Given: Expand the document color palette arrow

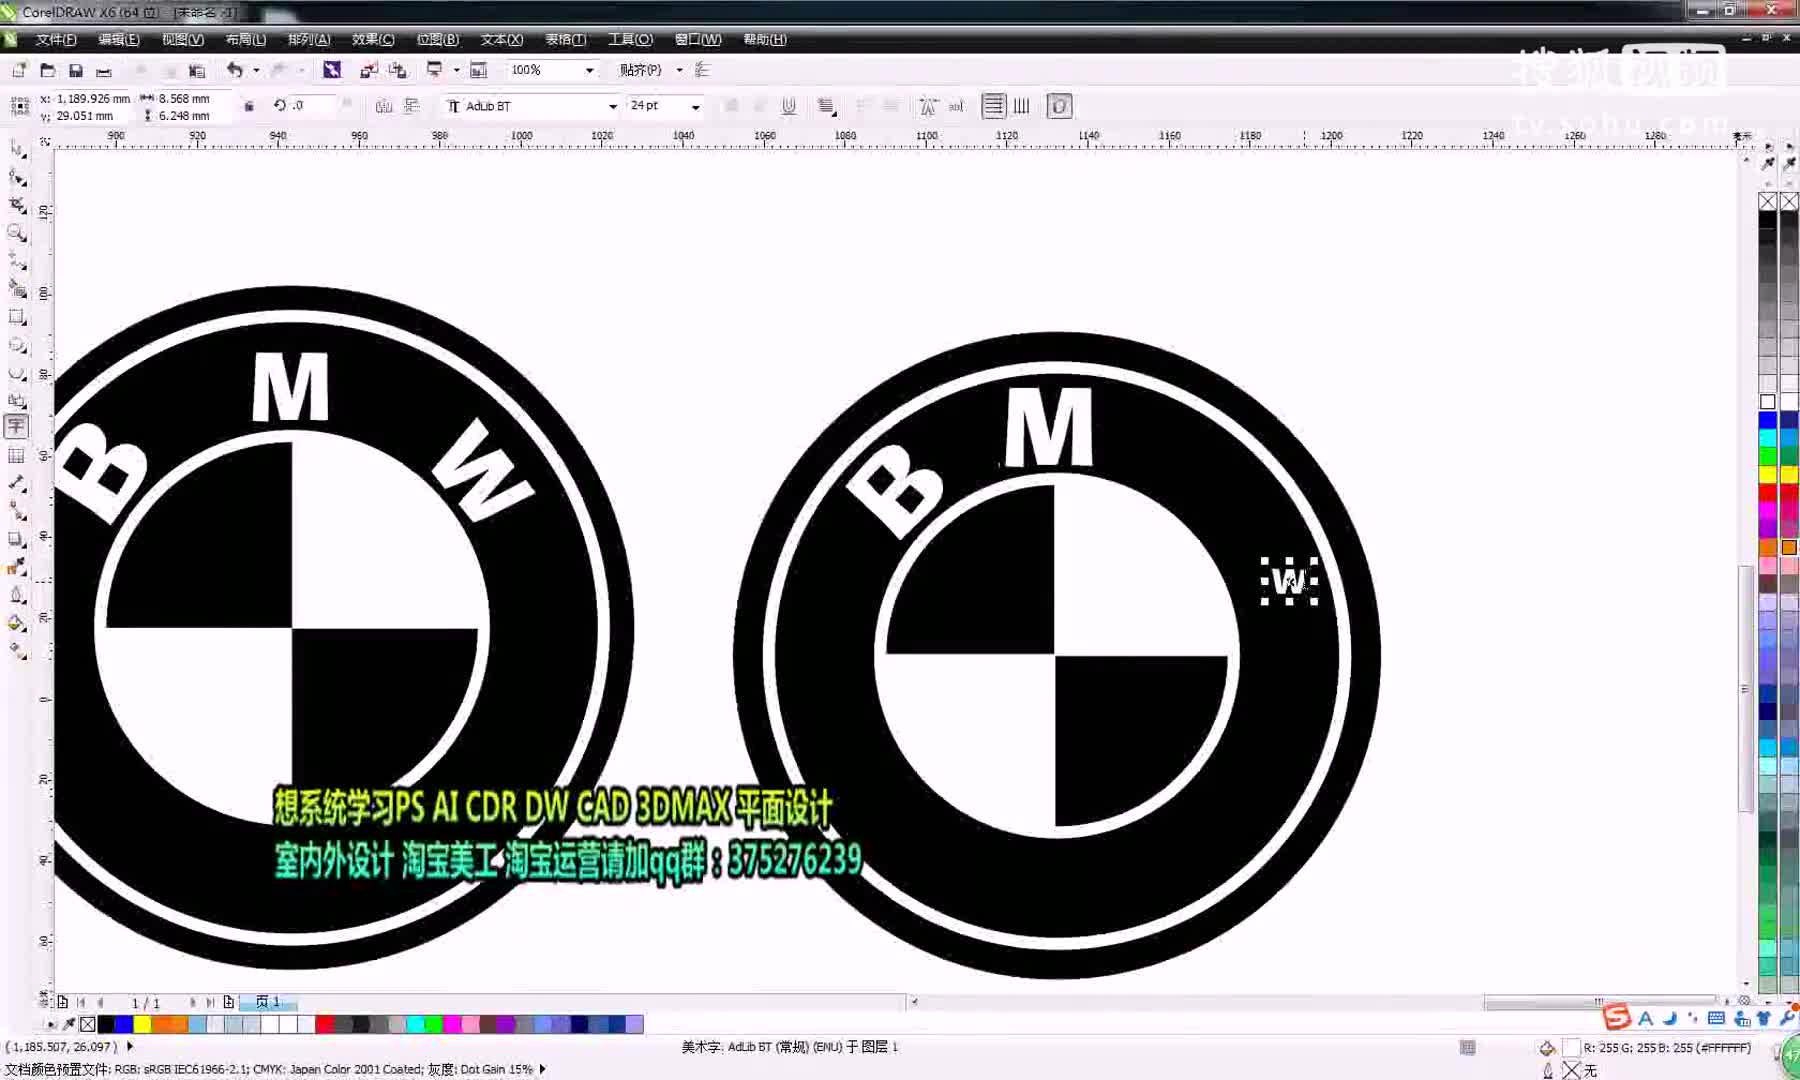Looking at the screenshot, I should tap(51, 1024).
